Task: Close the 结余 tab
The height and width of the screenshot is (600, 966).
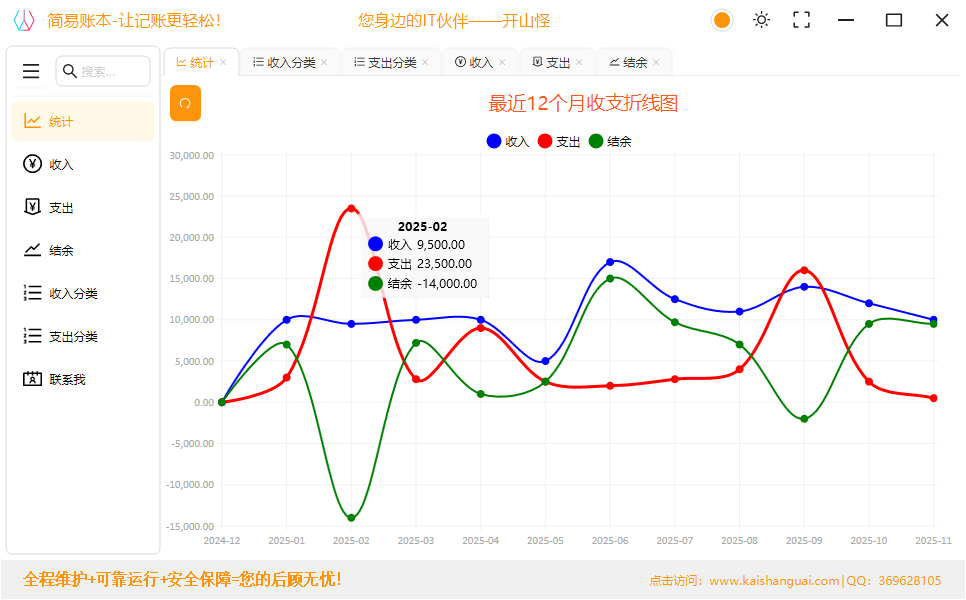Action: pyautogui.click(x=656, y=62)
